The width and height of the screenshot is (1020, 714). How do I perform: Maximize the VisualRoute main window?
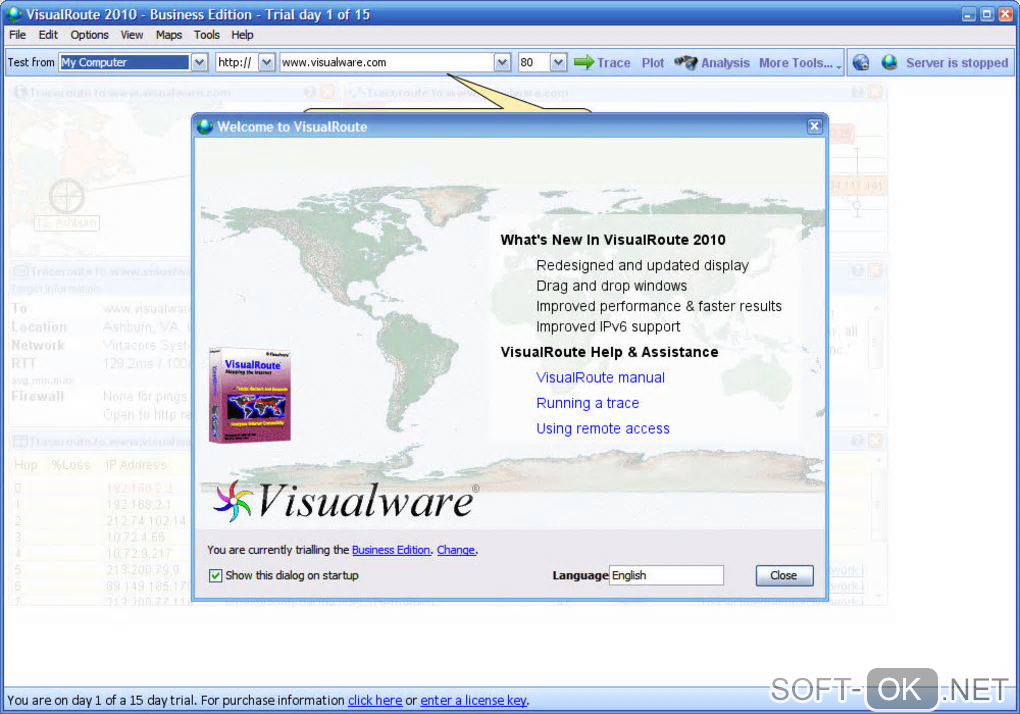[x=987, y=14]
